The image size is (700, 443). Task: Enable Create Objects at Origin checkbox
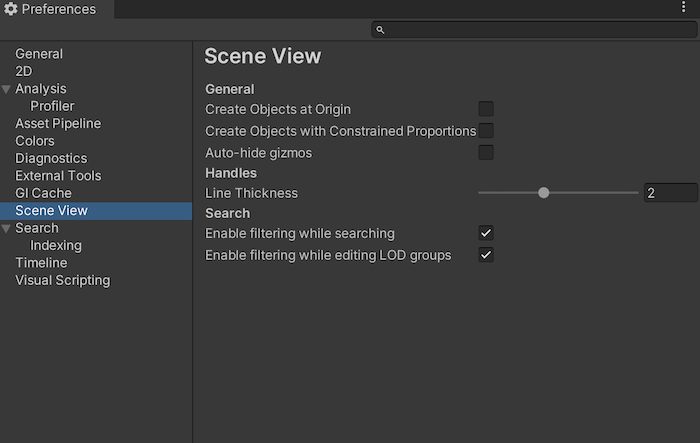point(486,109)
